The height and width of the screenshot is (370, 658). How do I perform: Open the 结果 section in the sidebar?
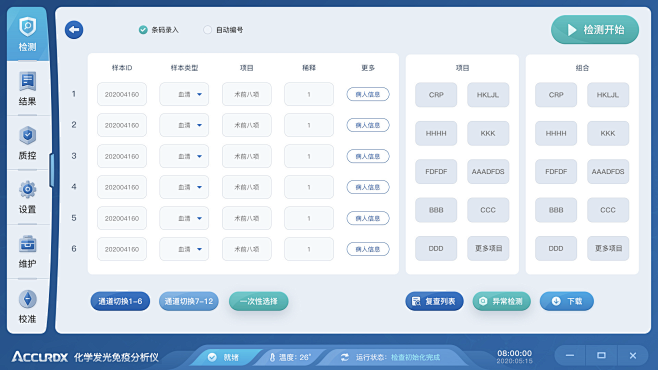(x=27, y=89)
